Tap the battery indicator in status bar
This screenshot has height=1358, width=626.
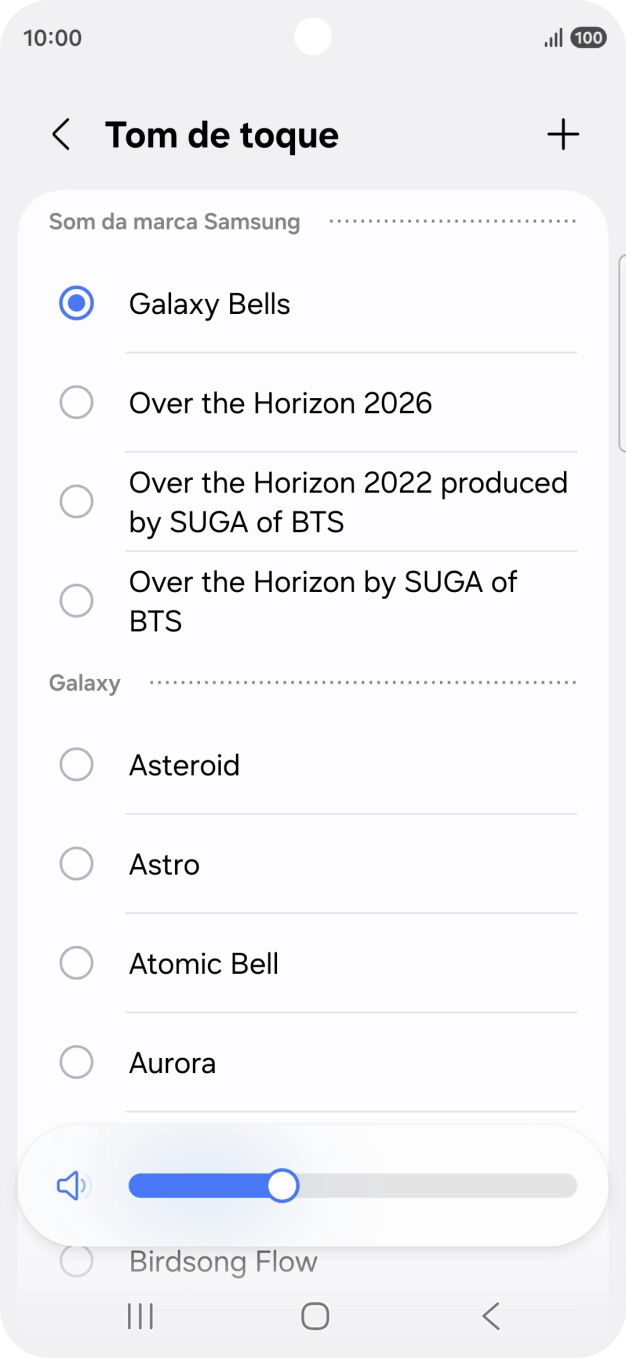pyautogui.click(x=588, y=38)
